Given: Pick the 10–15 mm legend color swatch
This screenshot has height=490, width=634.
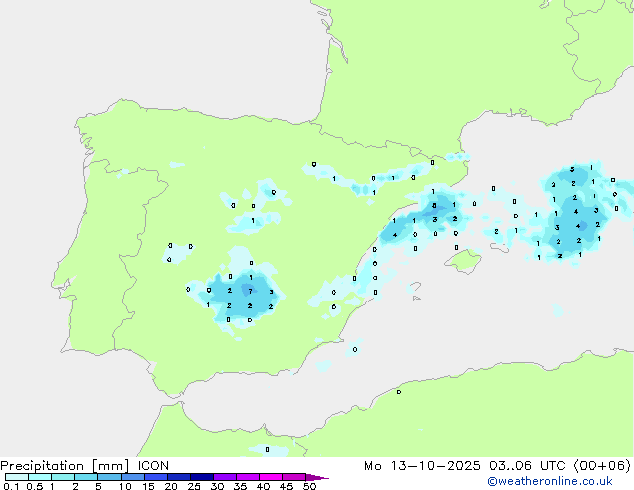Looking at the screenshot, I should (133, 477).
